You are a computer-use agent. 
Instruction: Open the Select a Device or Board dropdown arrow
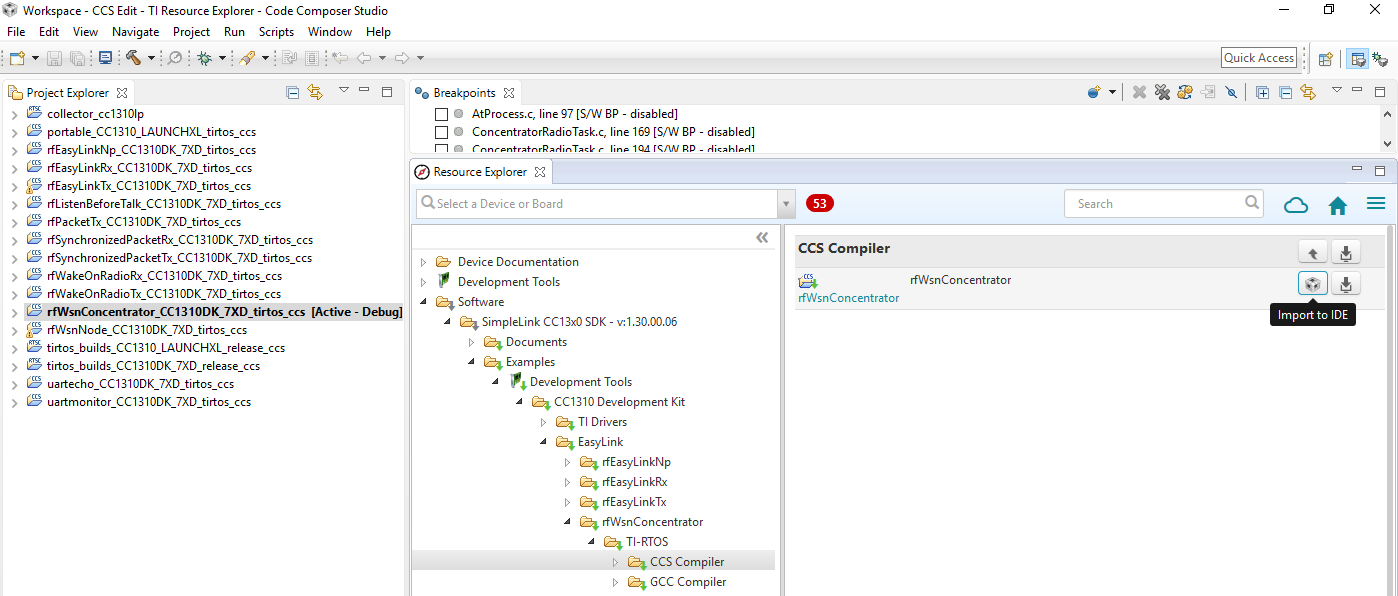click(x=785, y=204)
